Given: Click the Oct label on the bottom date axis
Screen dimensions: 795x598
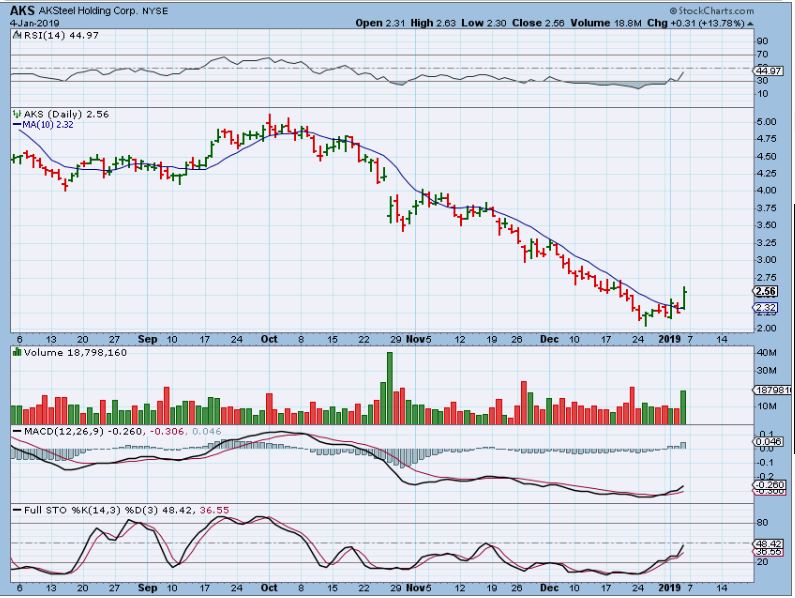Looking at the screenshot, I should (269, 587).
